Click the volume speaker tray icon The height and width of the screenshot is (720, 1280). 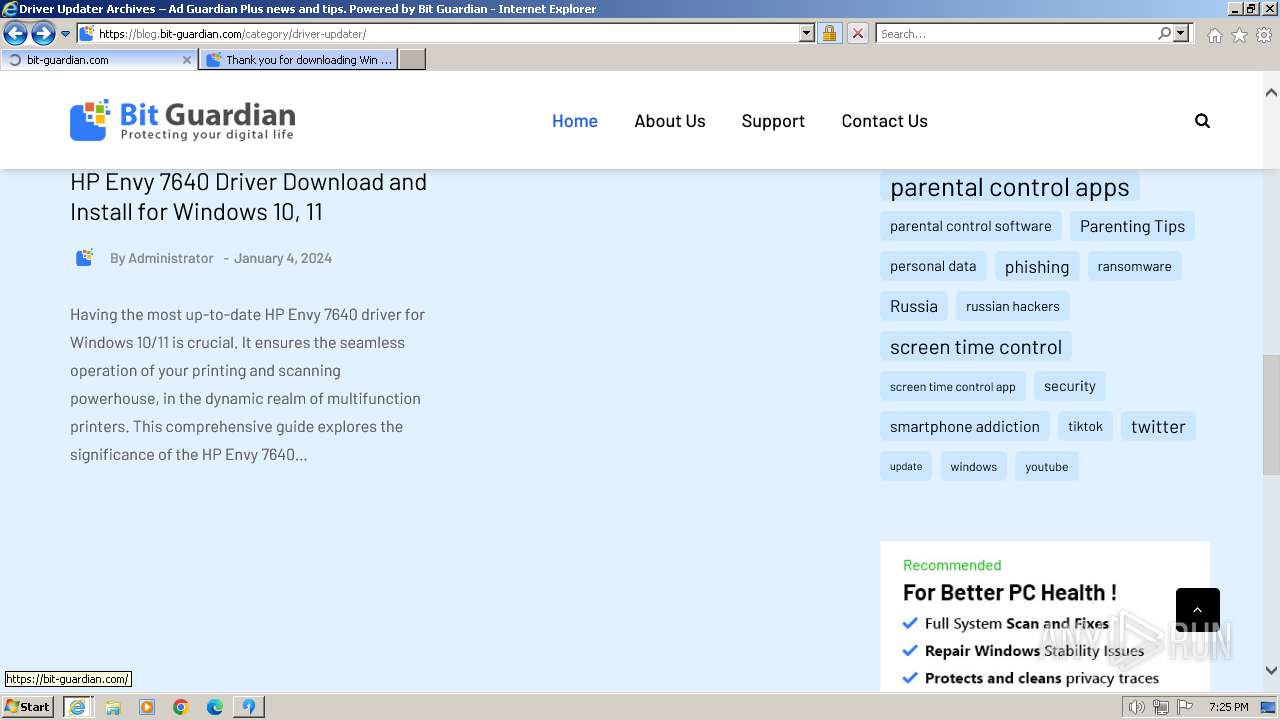tap(1137, 707)
